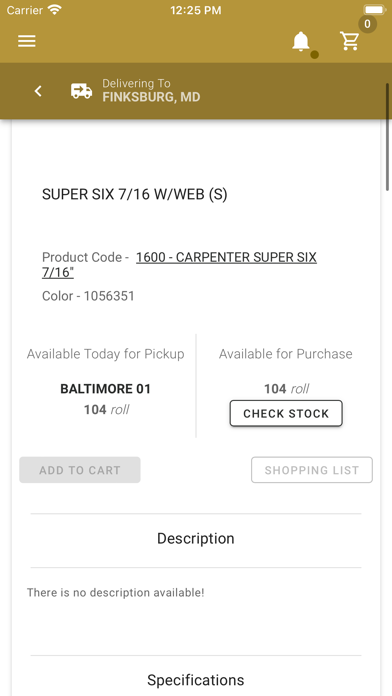Screen dimensions: 392x696
Task: Tap the Wi-Fi status icon
Action: click(x=55, y=10)
